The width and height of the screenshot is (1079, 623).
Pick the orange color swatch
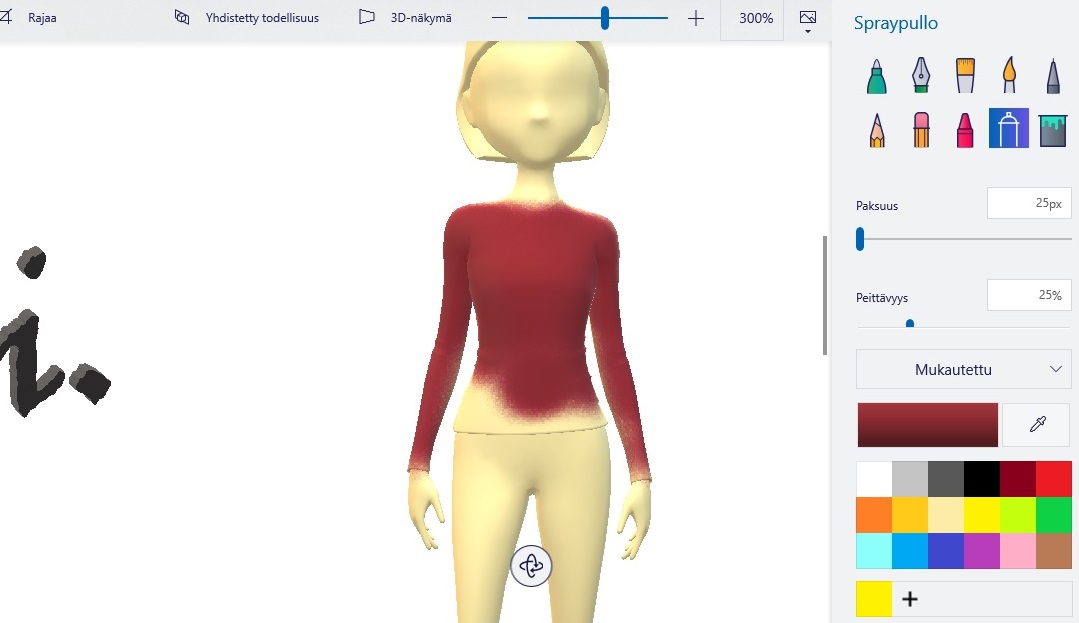(x=874, y=514)
